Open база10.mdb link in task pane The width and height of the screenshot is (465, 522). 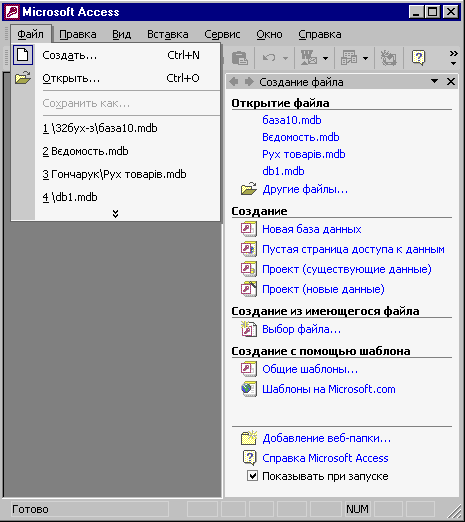[292, 120]
